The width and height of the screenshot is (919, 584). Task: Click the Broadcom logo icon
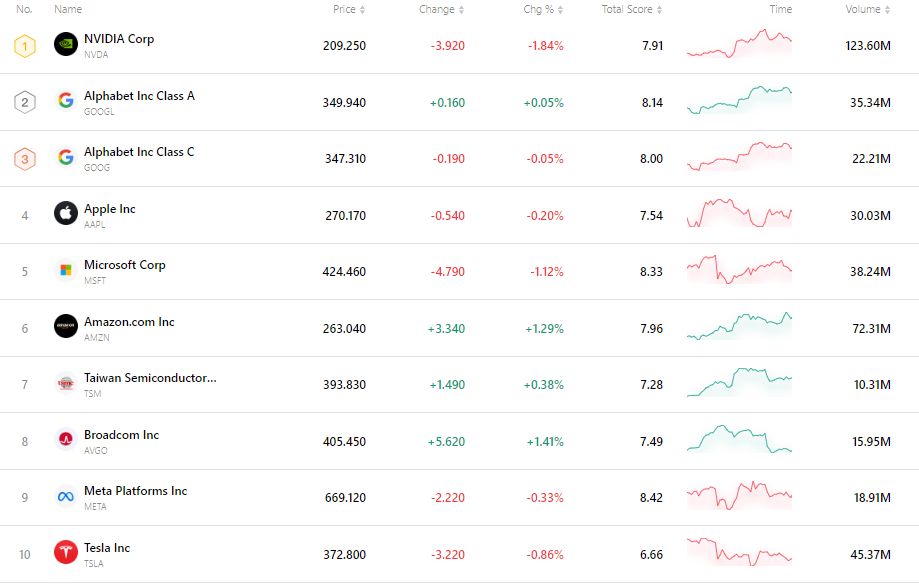(x=65, y=440)
